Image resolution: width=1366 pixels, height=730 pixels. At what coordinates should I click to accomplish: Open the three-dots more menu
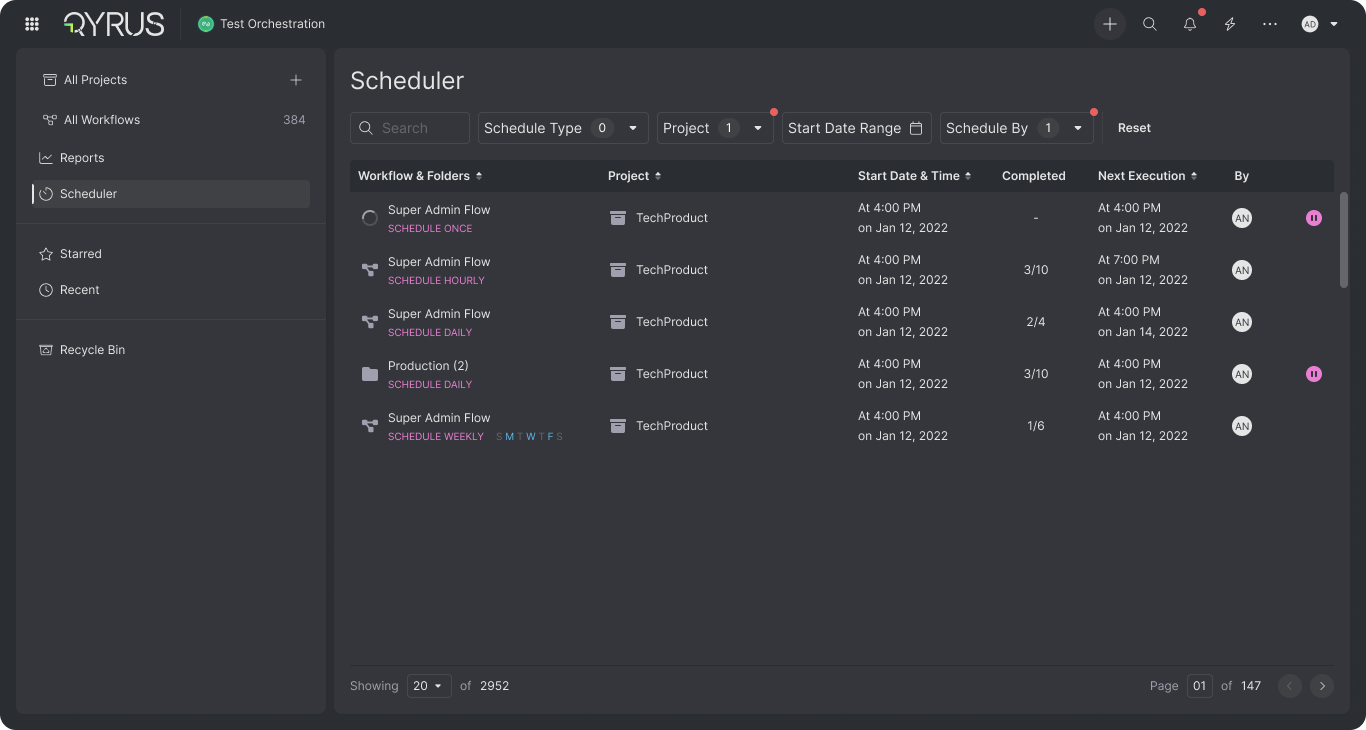tap(1270, 24)
